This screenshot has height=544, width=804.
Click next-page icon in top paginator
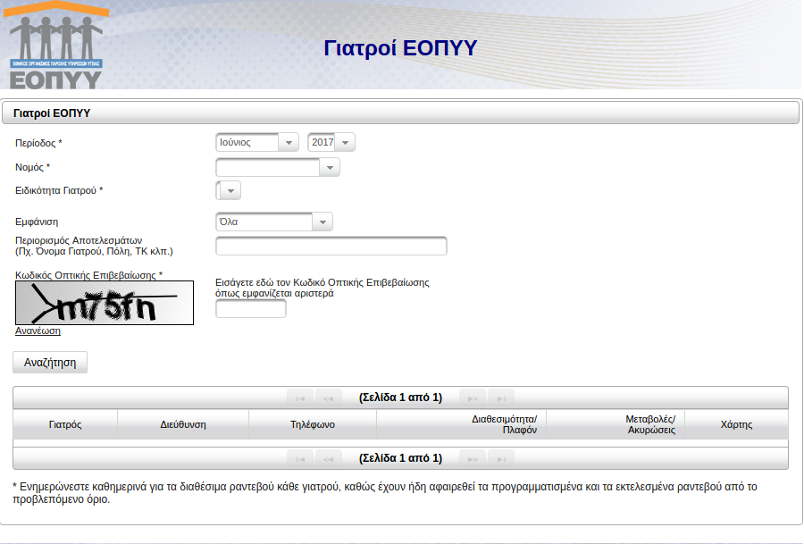pyautogui.click(x=473, y=397)
